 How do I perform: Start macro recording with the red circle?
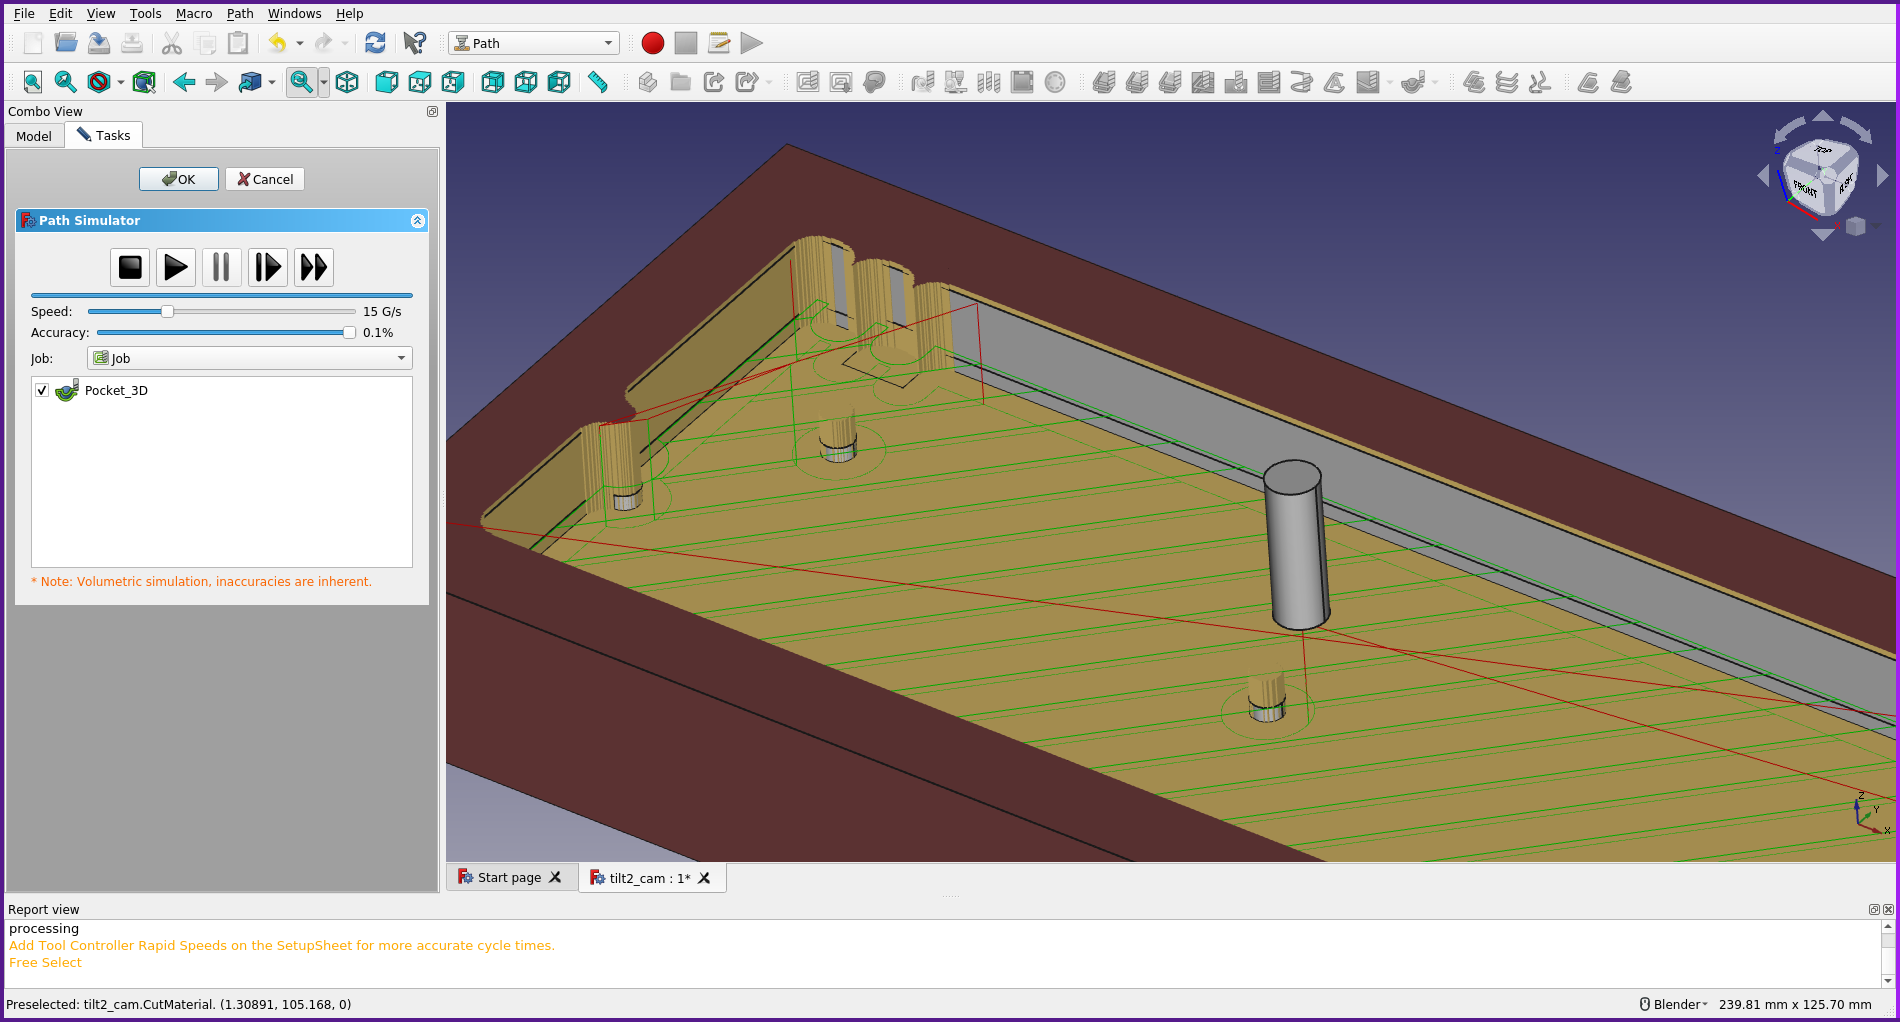click(653, 43)
